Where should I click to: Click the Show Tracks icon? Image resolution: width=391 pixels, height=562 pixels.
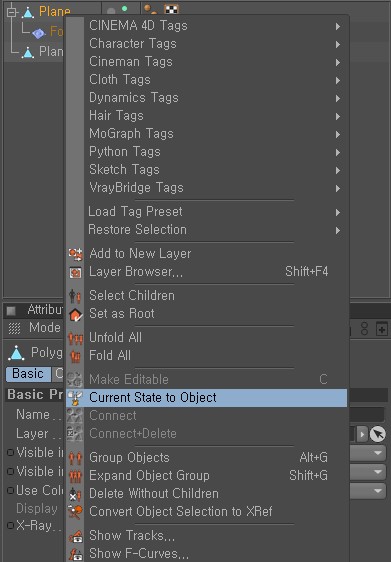click(x=75, y=536)
